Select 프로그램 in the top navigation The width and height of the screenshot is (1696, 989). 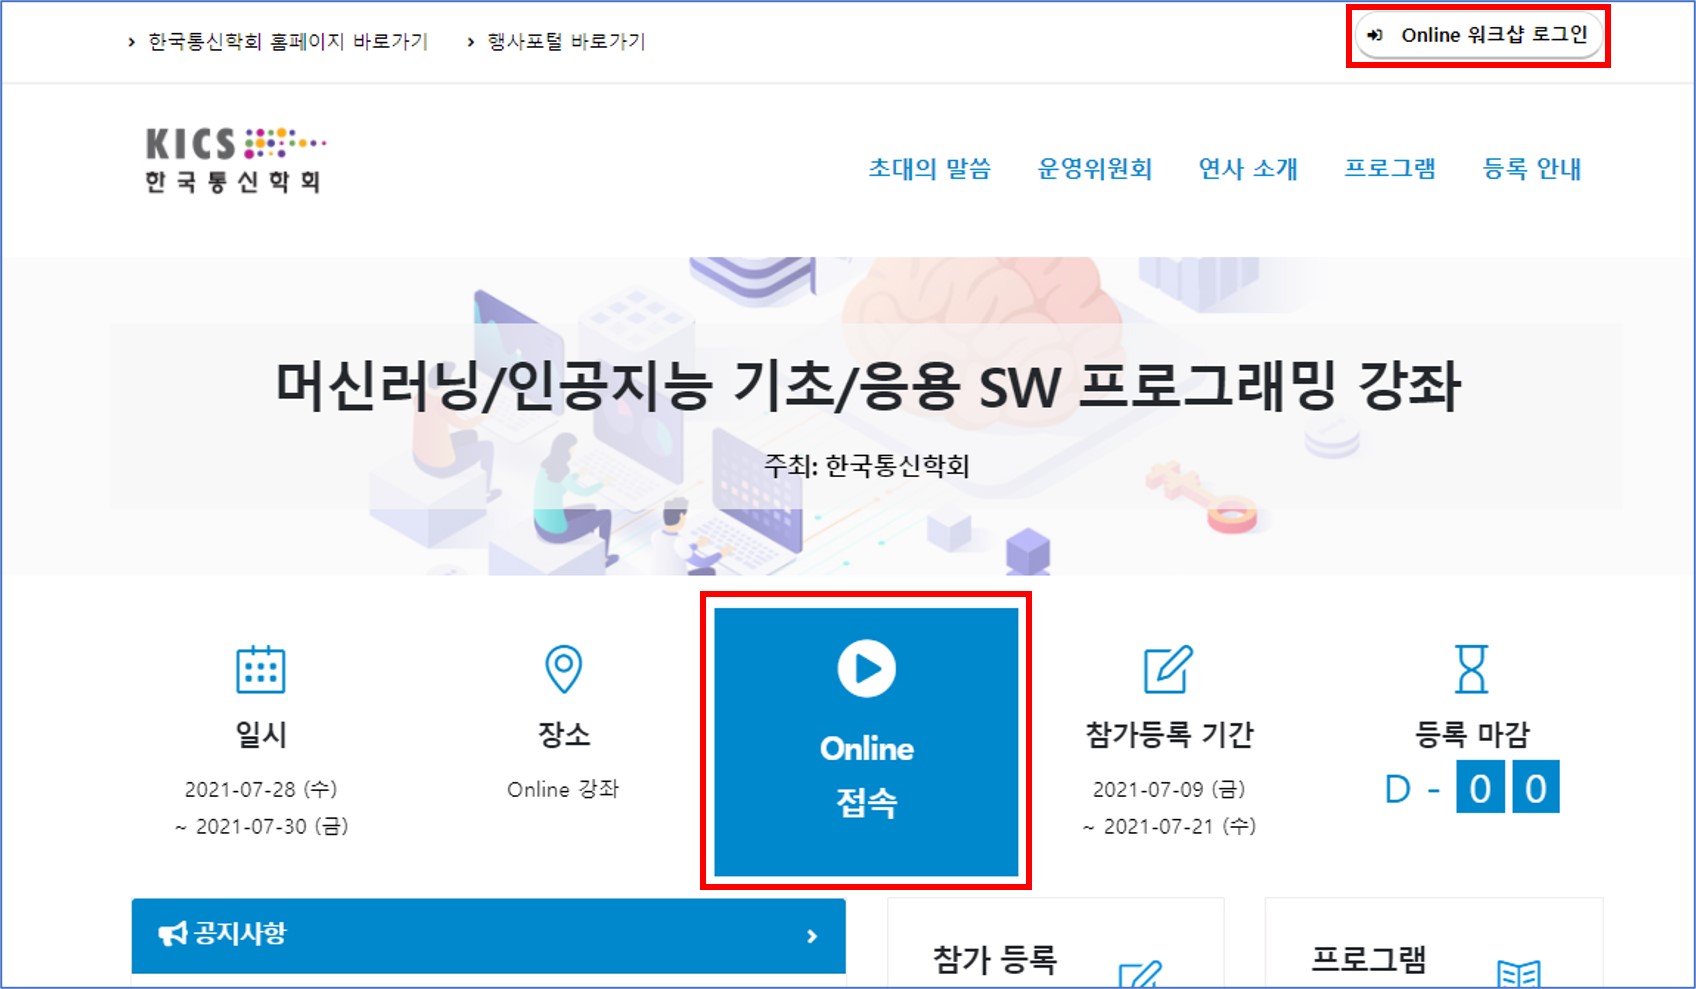tap(1390, 169)
